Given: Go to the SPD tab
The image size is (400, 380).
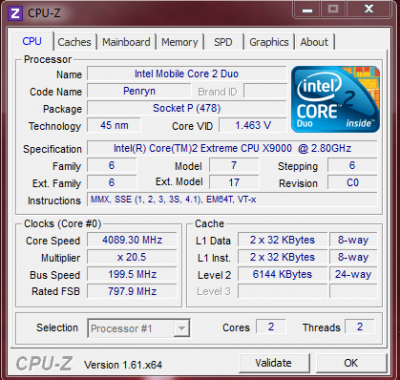Looking at the screenshot, I should tap(223, 42).
